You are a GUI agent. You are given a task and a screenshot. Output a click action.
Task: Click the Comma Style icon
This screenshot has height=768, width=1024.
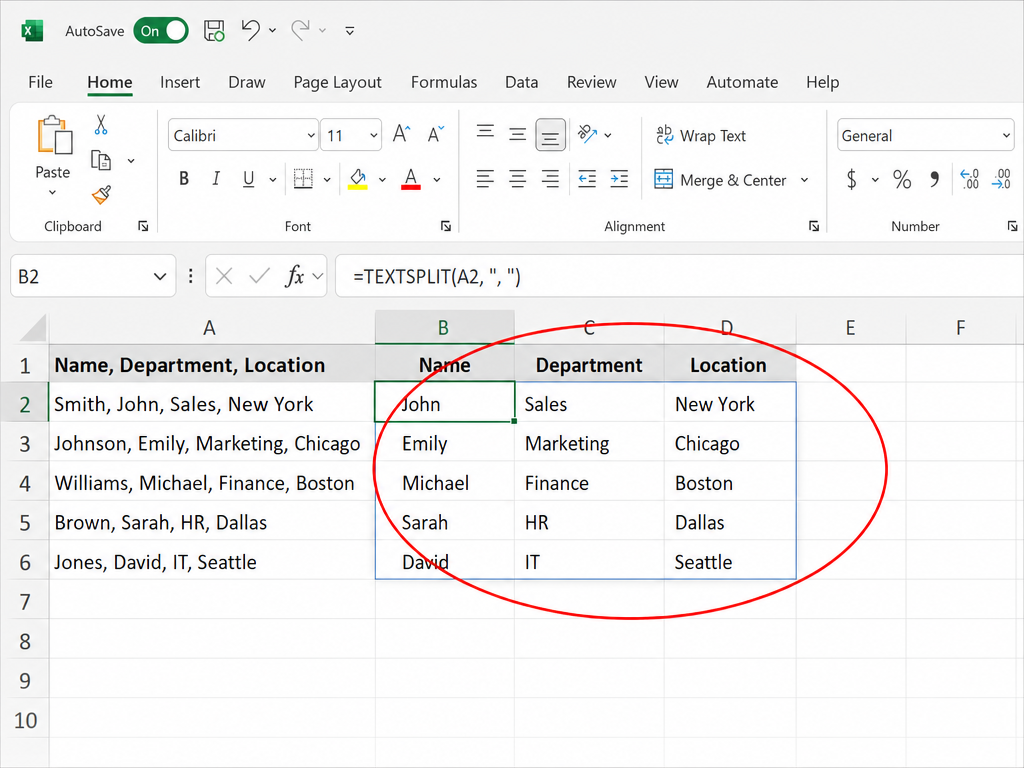point(935,179)
